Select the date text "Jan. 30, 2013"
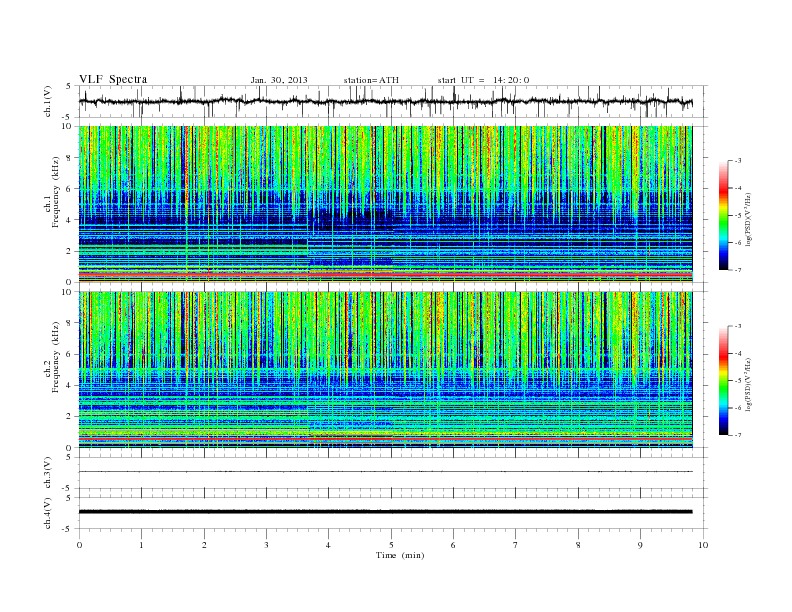Viewport: 792px width, 612px height. click(x=279, y=80)
